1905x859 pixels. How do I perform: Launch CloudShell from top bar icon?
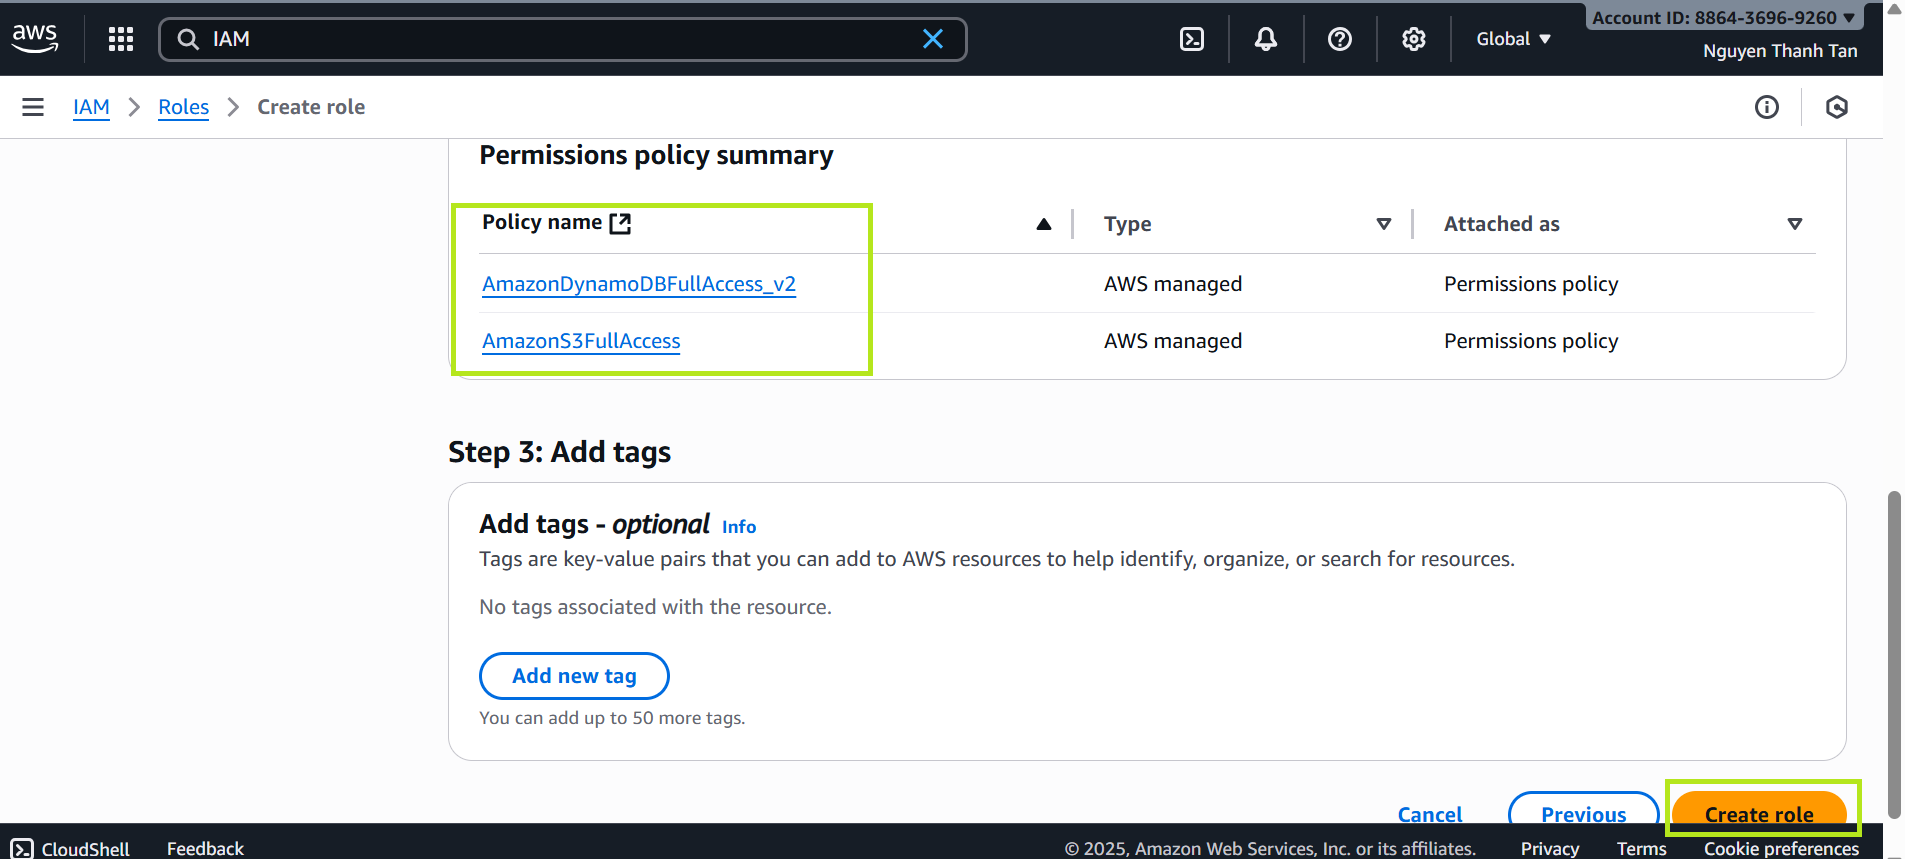click(x=1191, y=39)
